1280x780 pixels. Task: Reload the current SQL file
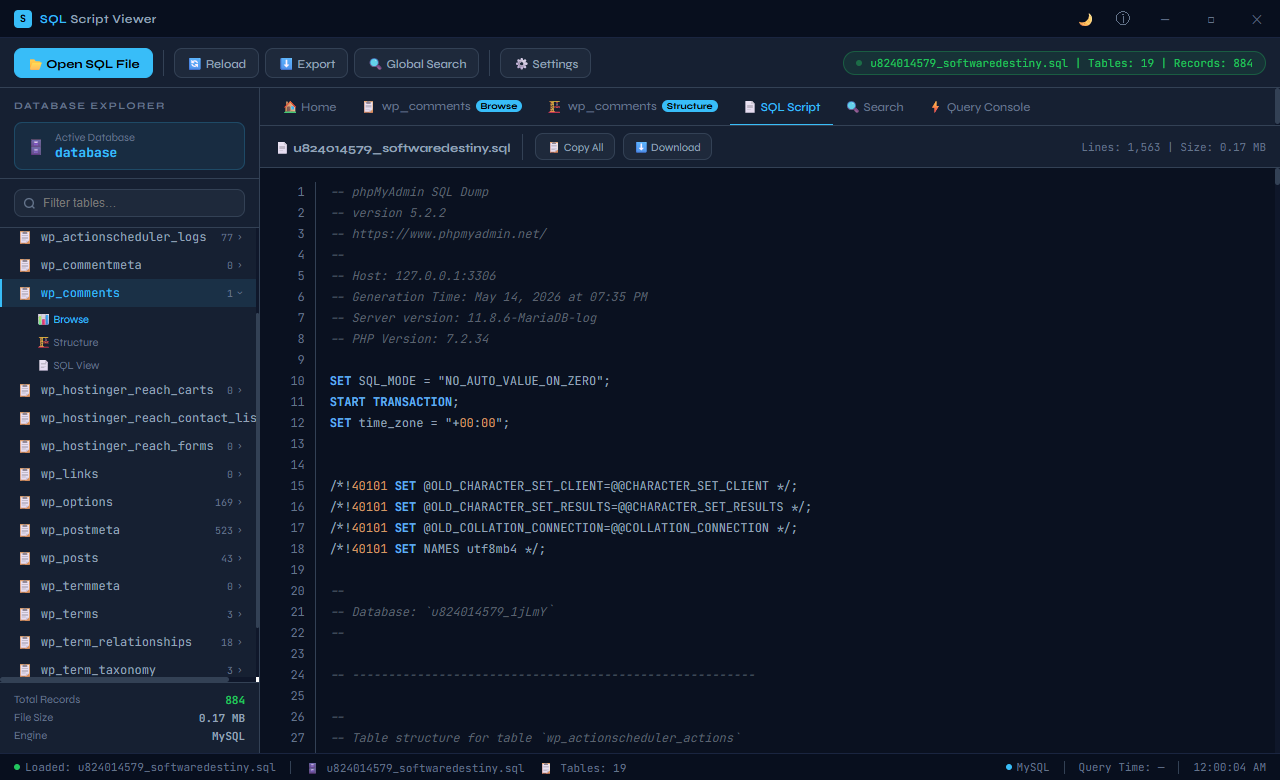point(217,63)
